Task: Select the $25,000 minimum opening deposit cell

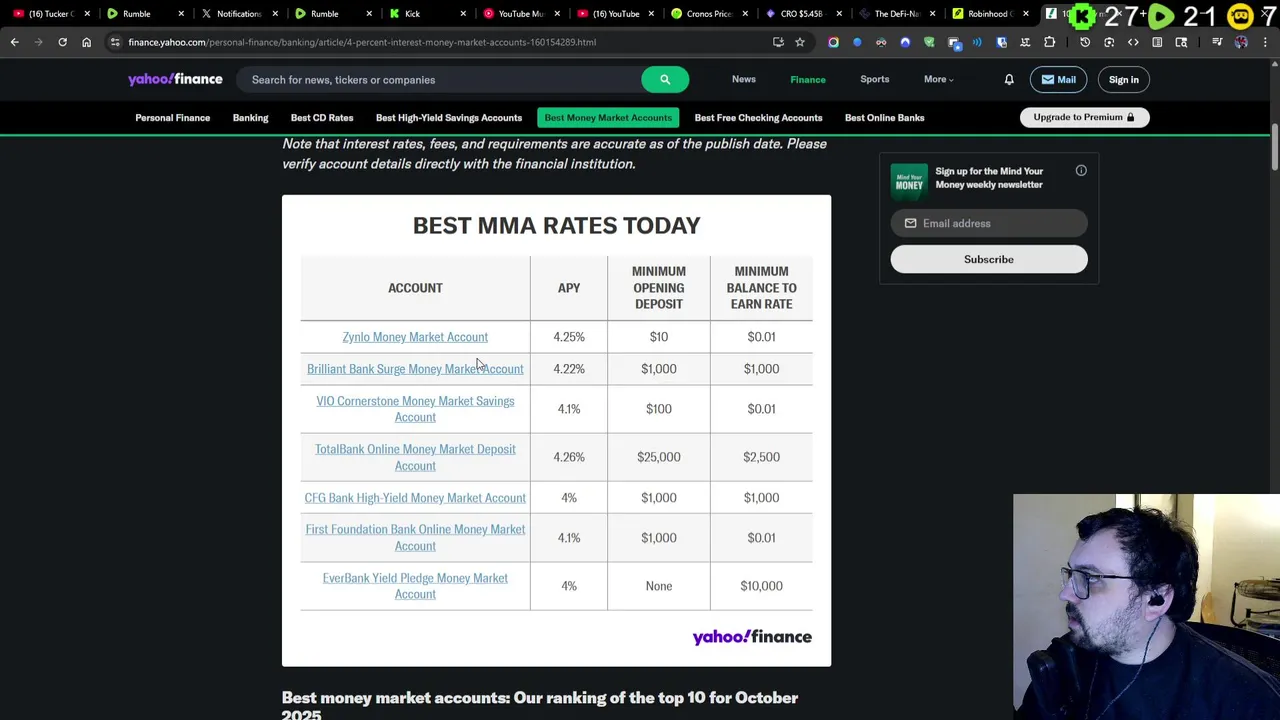Action: point(659,457)
